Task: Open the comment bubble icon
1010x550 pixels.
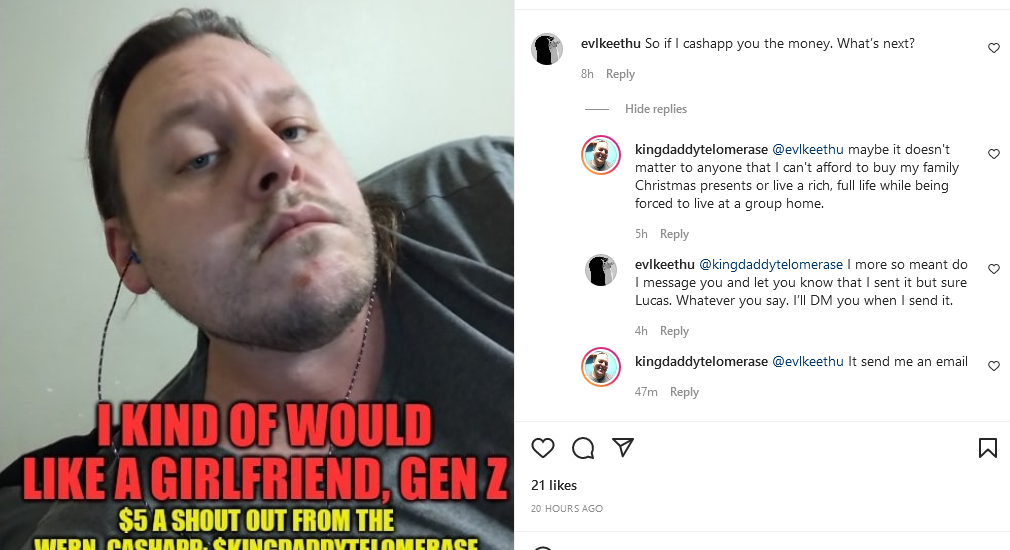Action: (x=583, y=448)
